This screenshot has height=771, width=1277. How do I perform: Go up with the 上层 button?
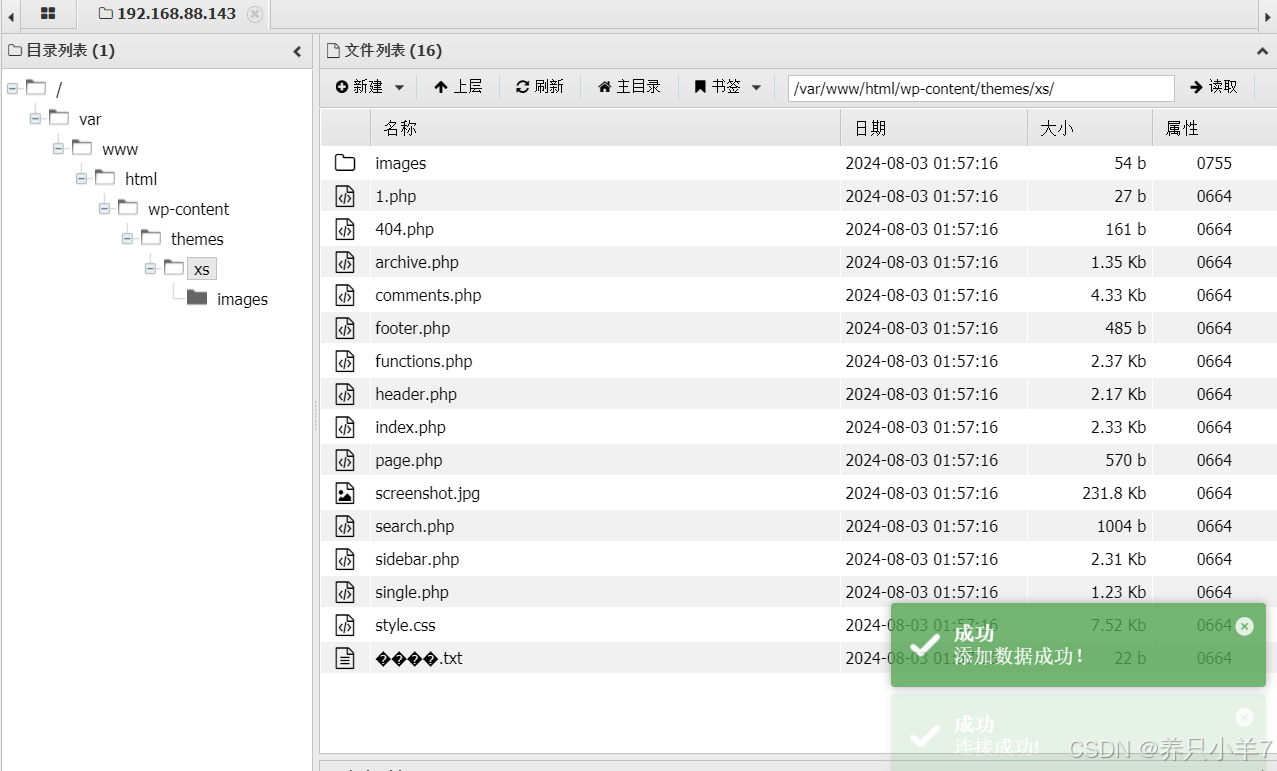click(x=458, y=87)
